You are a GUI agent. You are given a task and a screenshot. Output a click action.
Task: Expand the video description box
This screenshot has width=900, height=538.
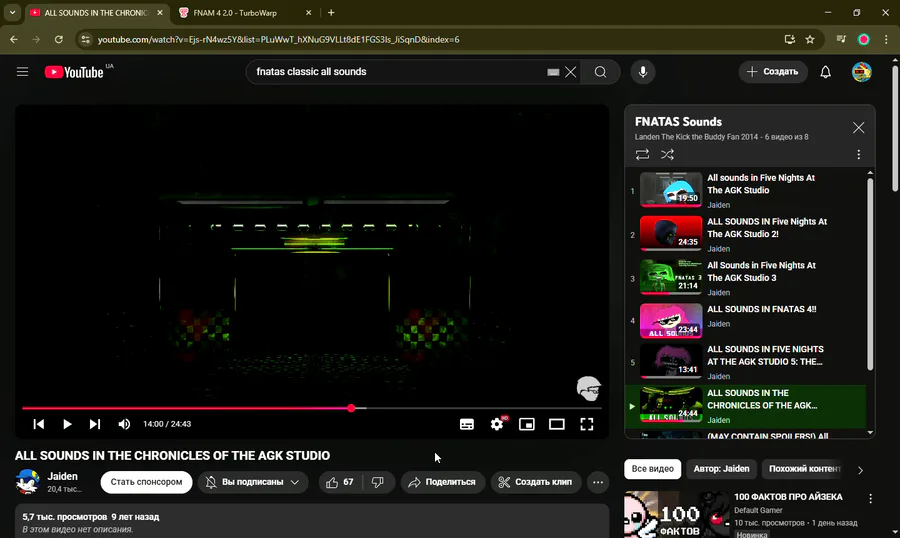[x=312, y=521]
